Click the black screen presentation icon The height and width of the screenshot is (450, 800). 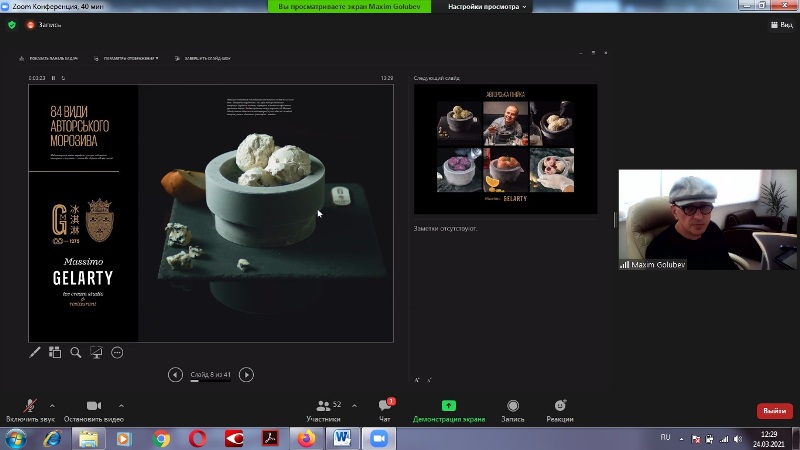96,352
